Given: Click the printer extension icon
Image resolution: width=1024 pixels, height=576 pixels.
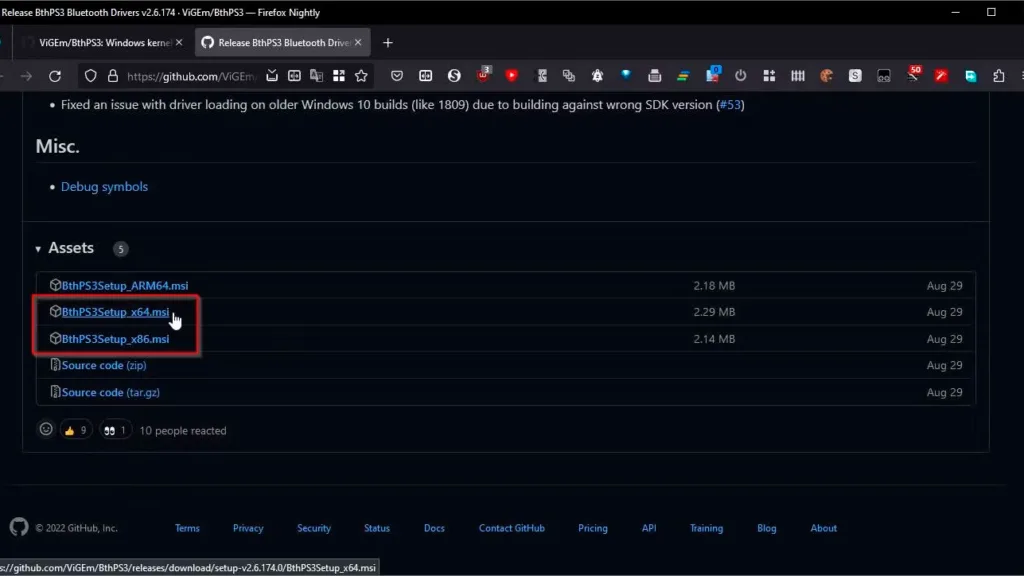Looking at the screenshot, I should click(x=654, y=76).
